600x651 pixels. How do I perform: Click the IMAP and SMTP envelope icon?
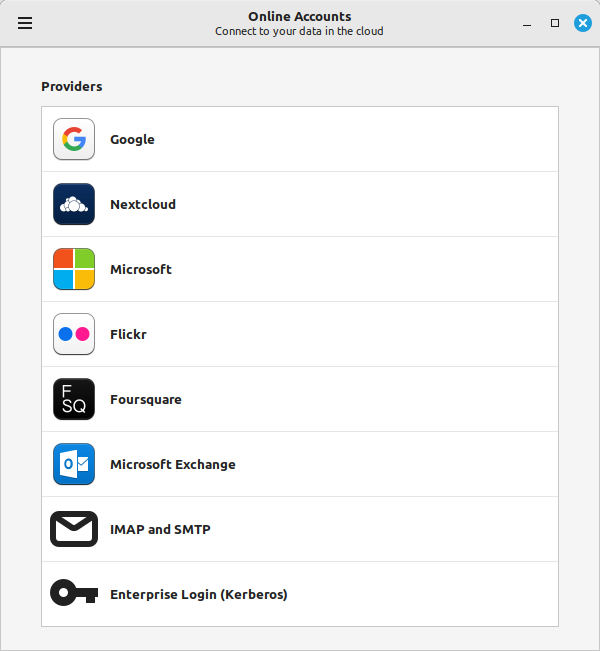pyautogui.click(x=74, y=529)
